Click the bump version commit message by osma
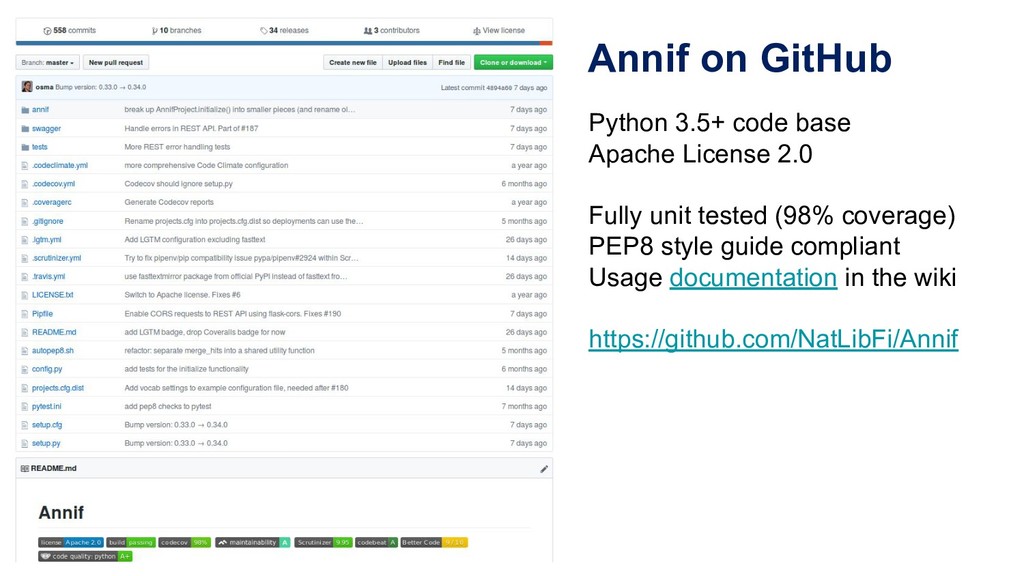 101,88
